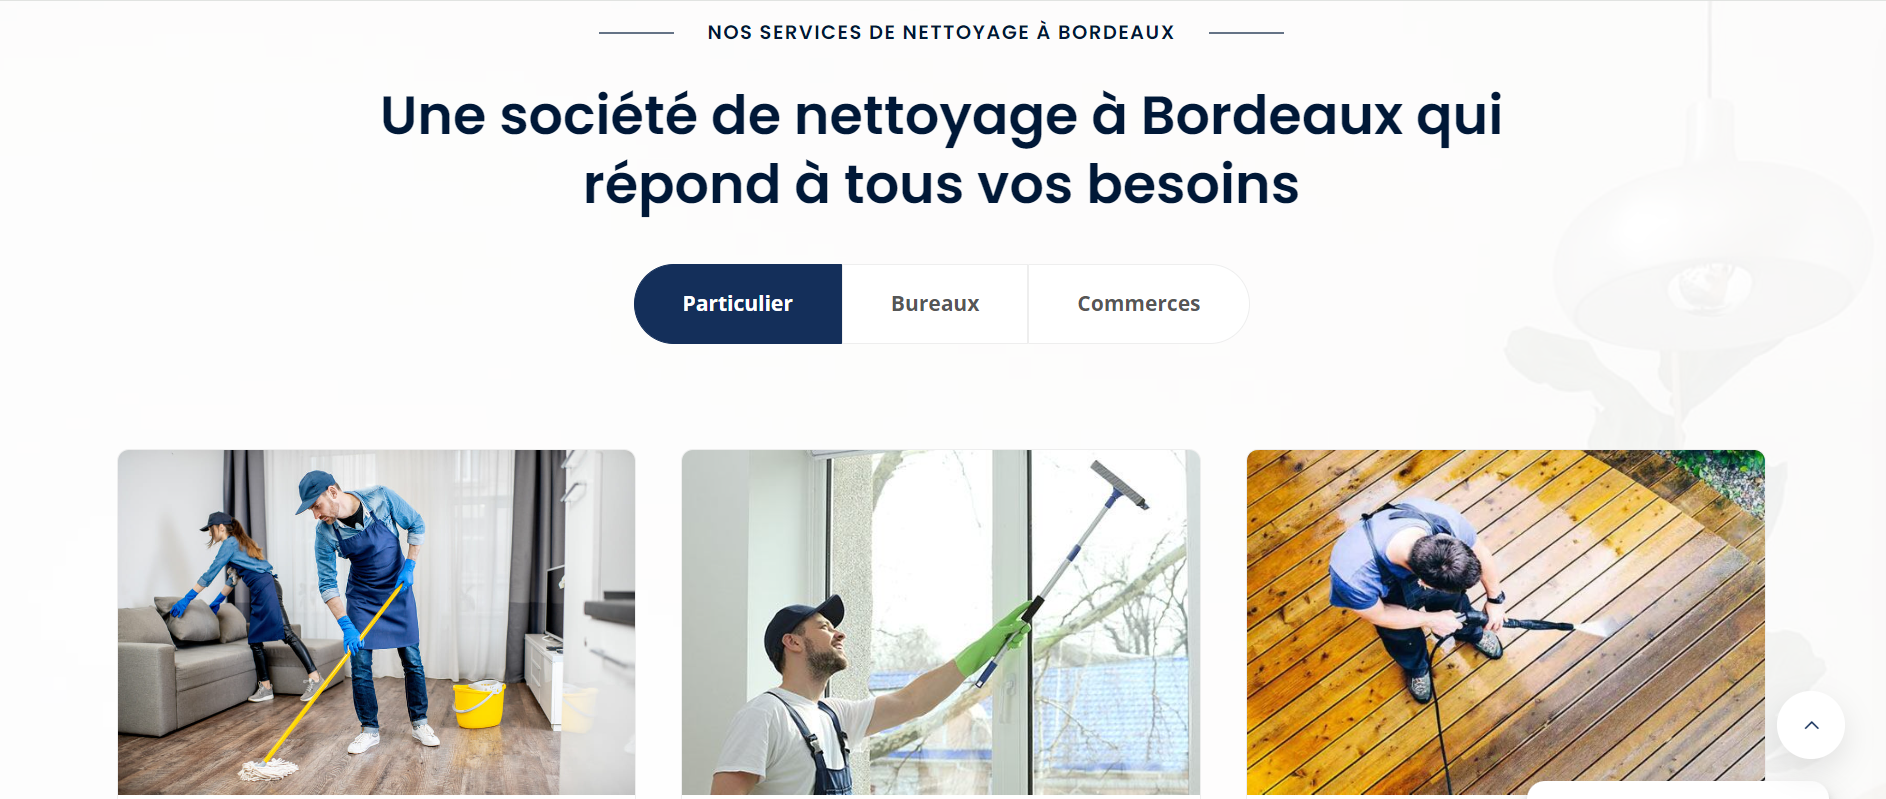Open the window cleaning service photo
Screen dimensions: 1886x799
pyautogui.click(x=941, y=622)
